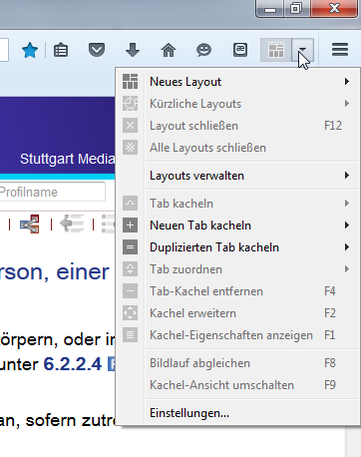Click the Kachel-Eigenschaften list icon
Image resolution: width=361 pixels, height=457 pixels.
[130, 335]
